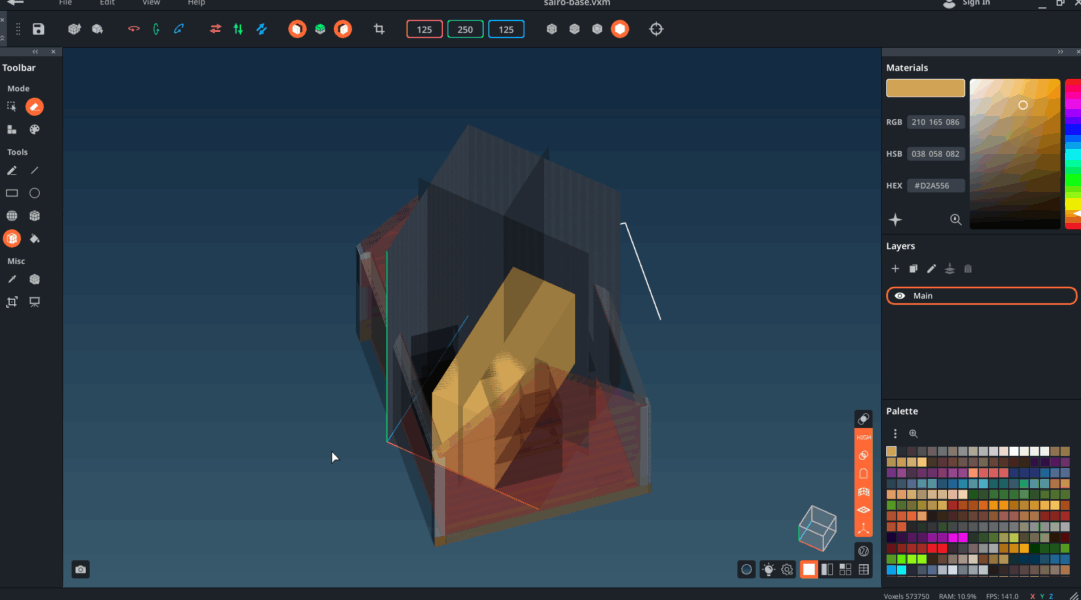The image size is (1081, 600).
Task: Pick the Box cube tool
Action: click(34, 216)
